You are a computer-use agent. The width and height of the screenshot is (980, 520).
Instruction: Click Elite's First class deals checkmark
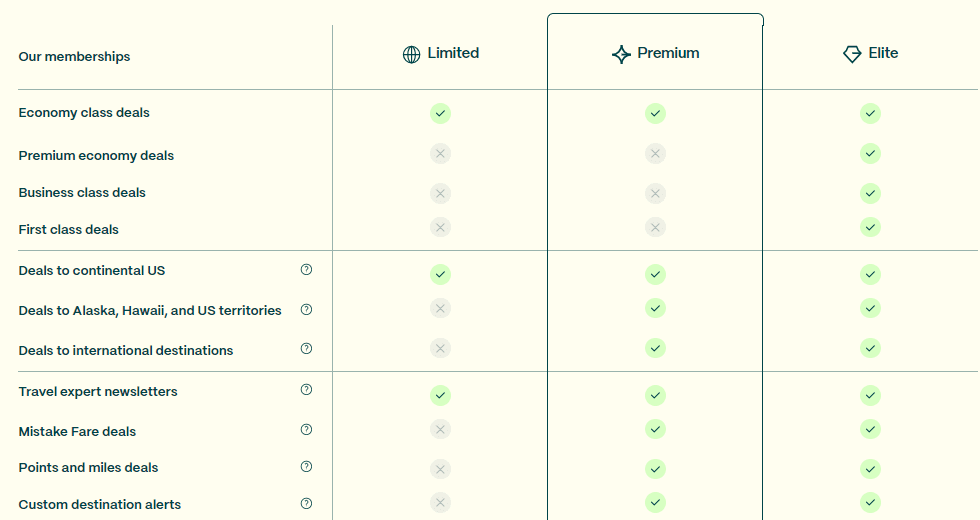point(870,227)
